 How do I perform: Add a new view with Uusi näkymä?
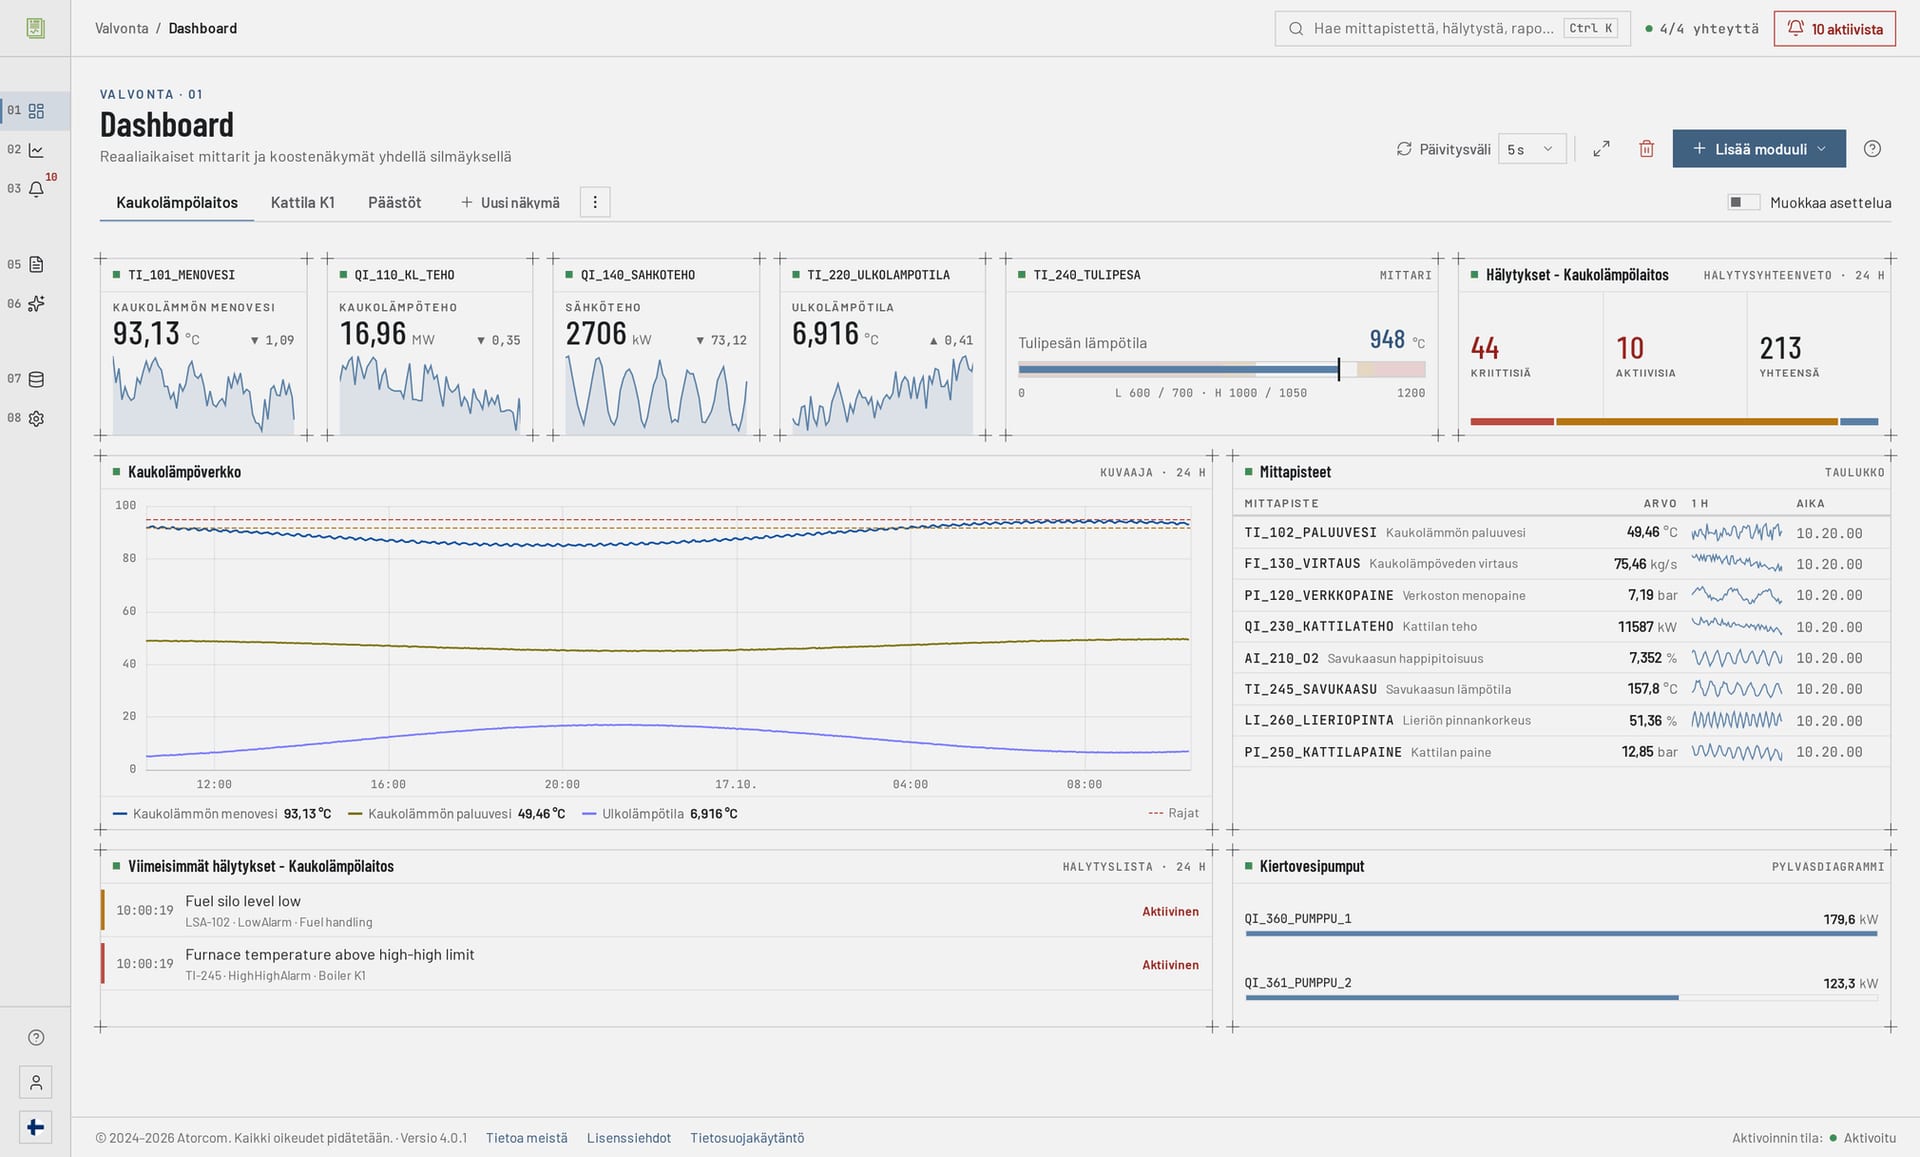510,202
